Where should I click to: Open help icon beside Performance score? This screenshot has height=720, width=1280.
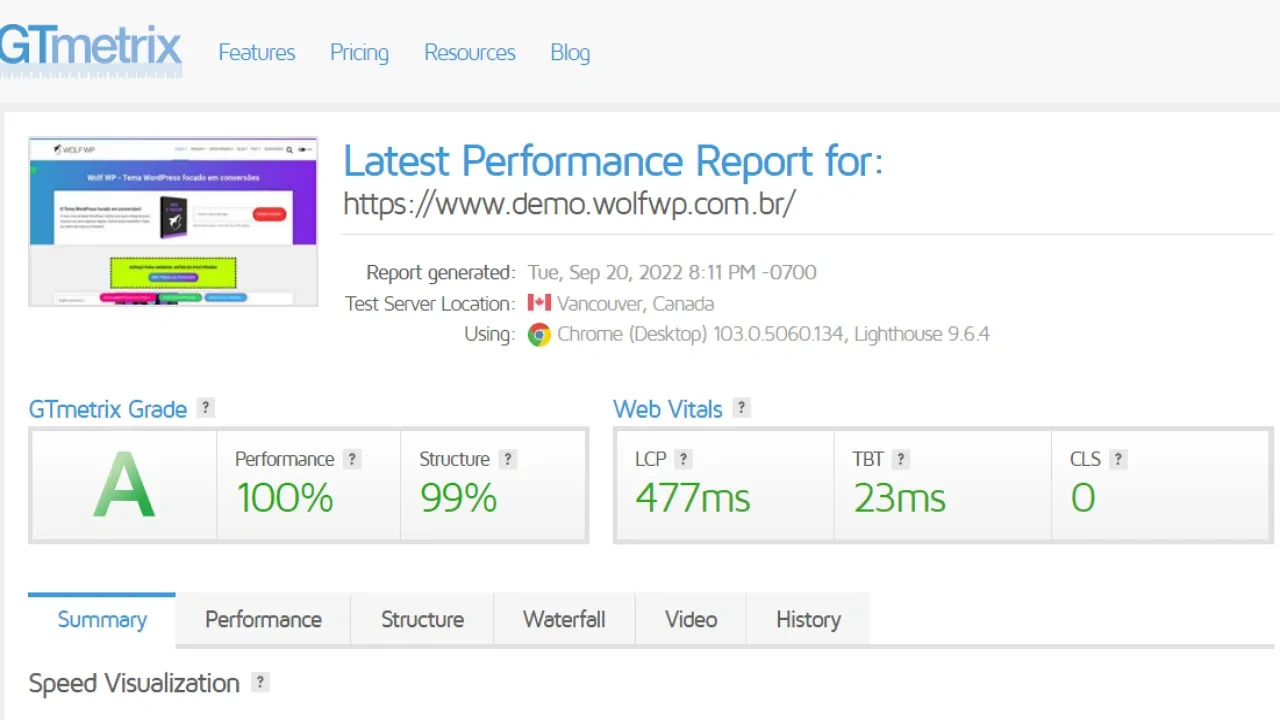pos(352,459)
